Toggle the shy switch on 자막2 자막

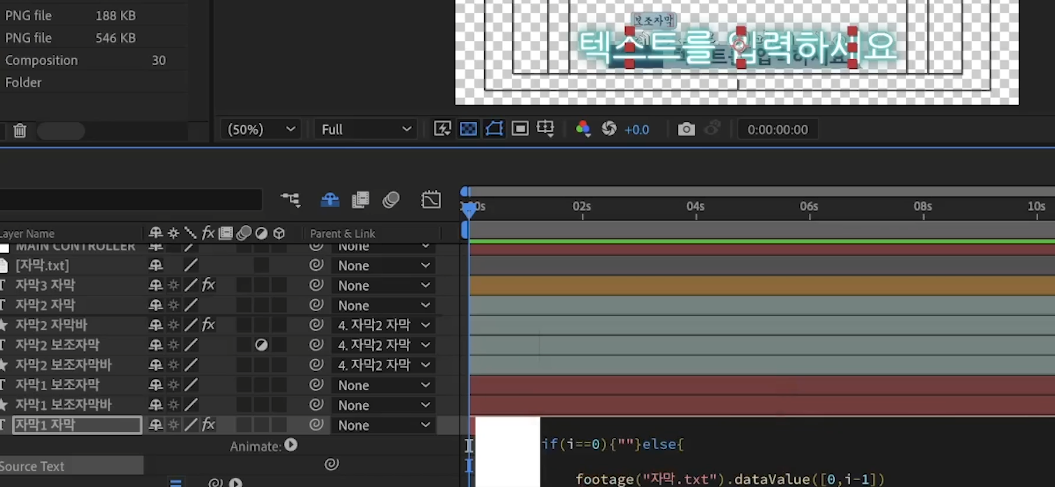[x=155, y=305]
